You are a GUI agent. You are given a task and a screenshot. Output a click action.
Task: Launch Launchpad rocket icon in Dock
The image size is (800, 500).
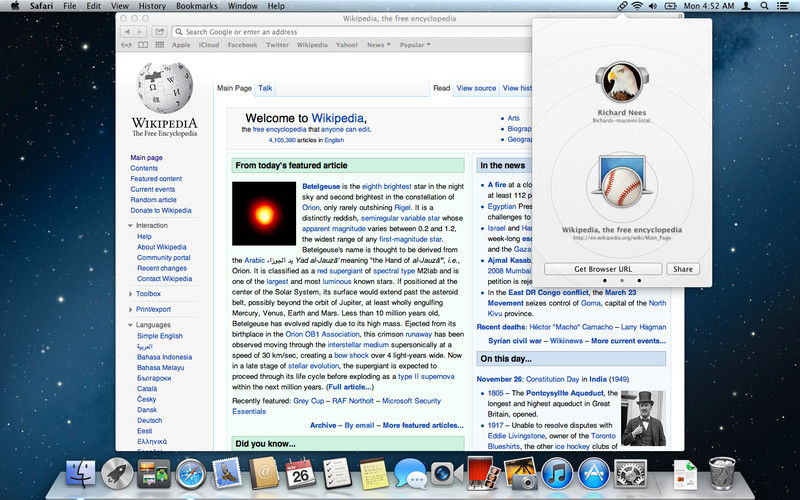click(117, 474)
